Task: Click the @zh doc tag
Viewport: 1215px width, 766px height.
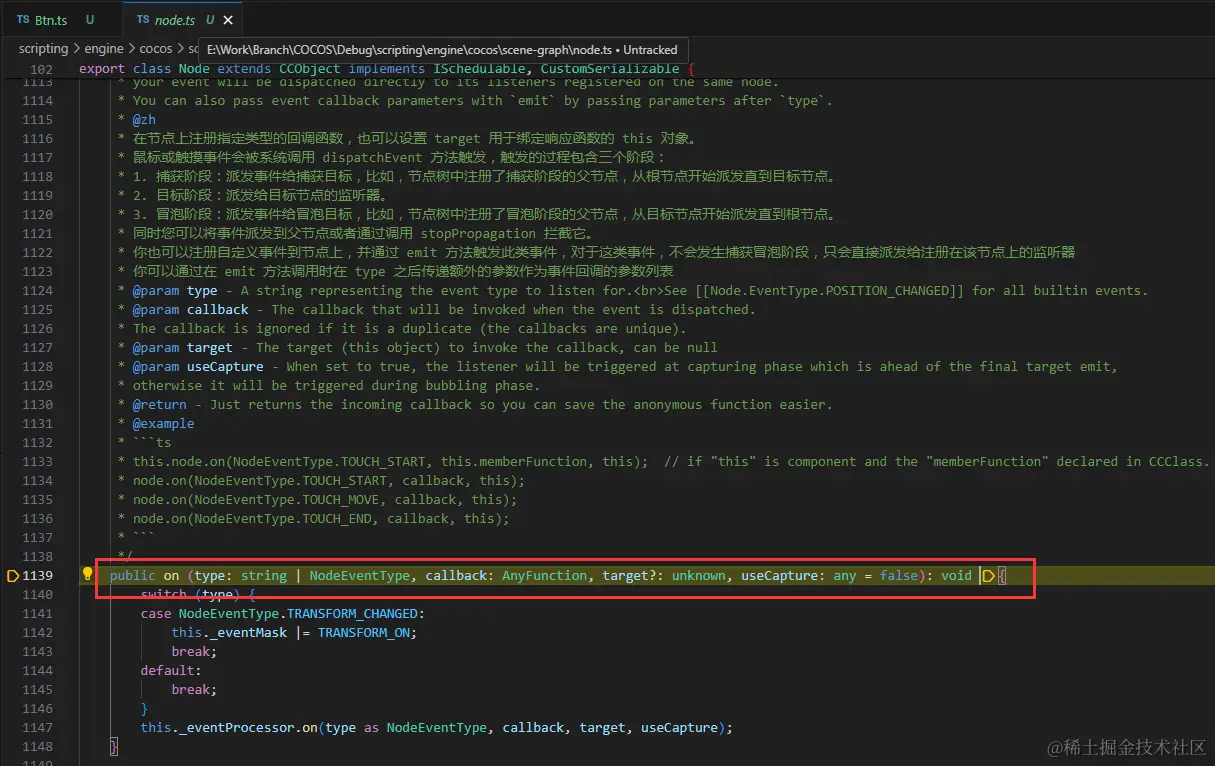Action: click(x=144, y=120)
